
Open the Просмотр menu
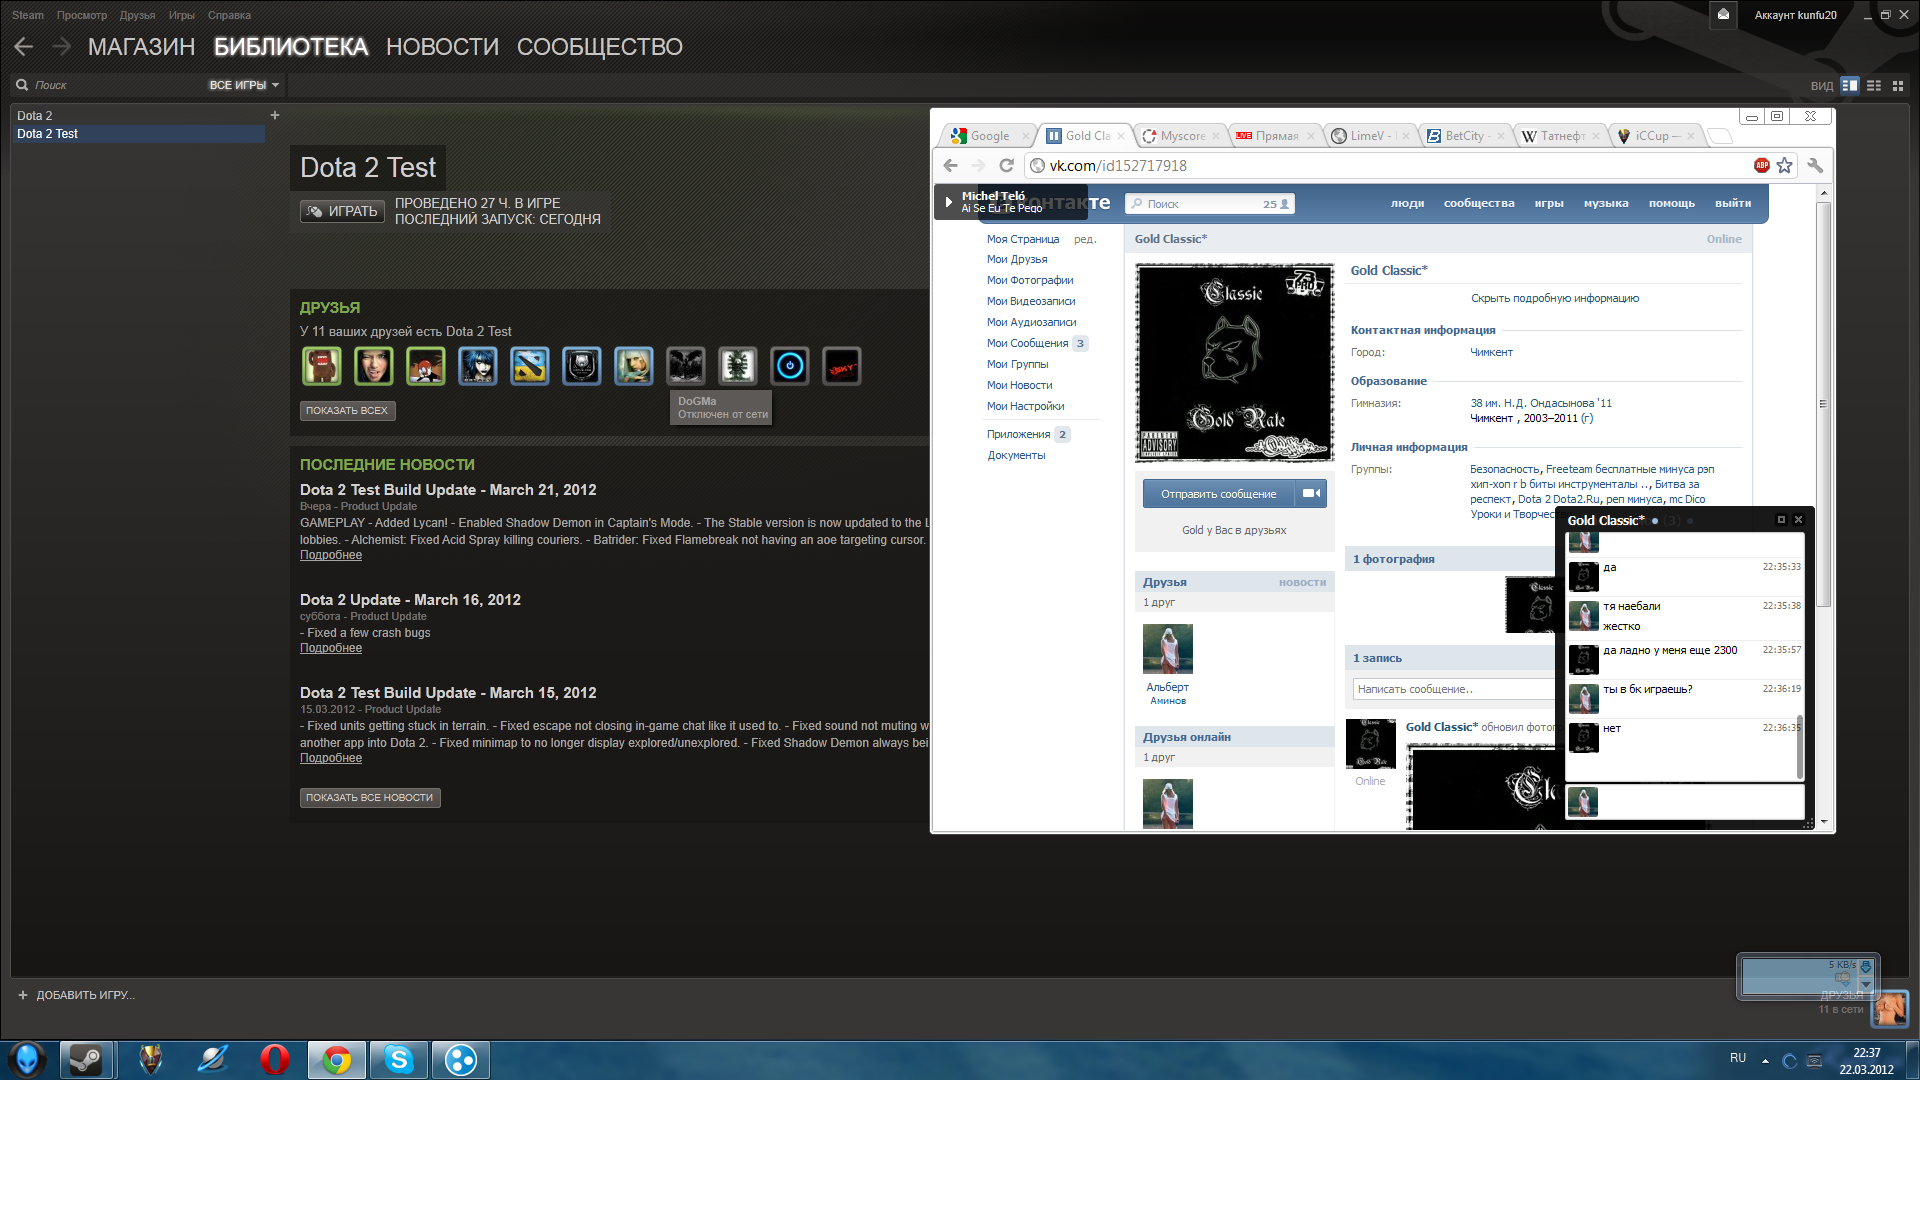[x=82, y=15]
